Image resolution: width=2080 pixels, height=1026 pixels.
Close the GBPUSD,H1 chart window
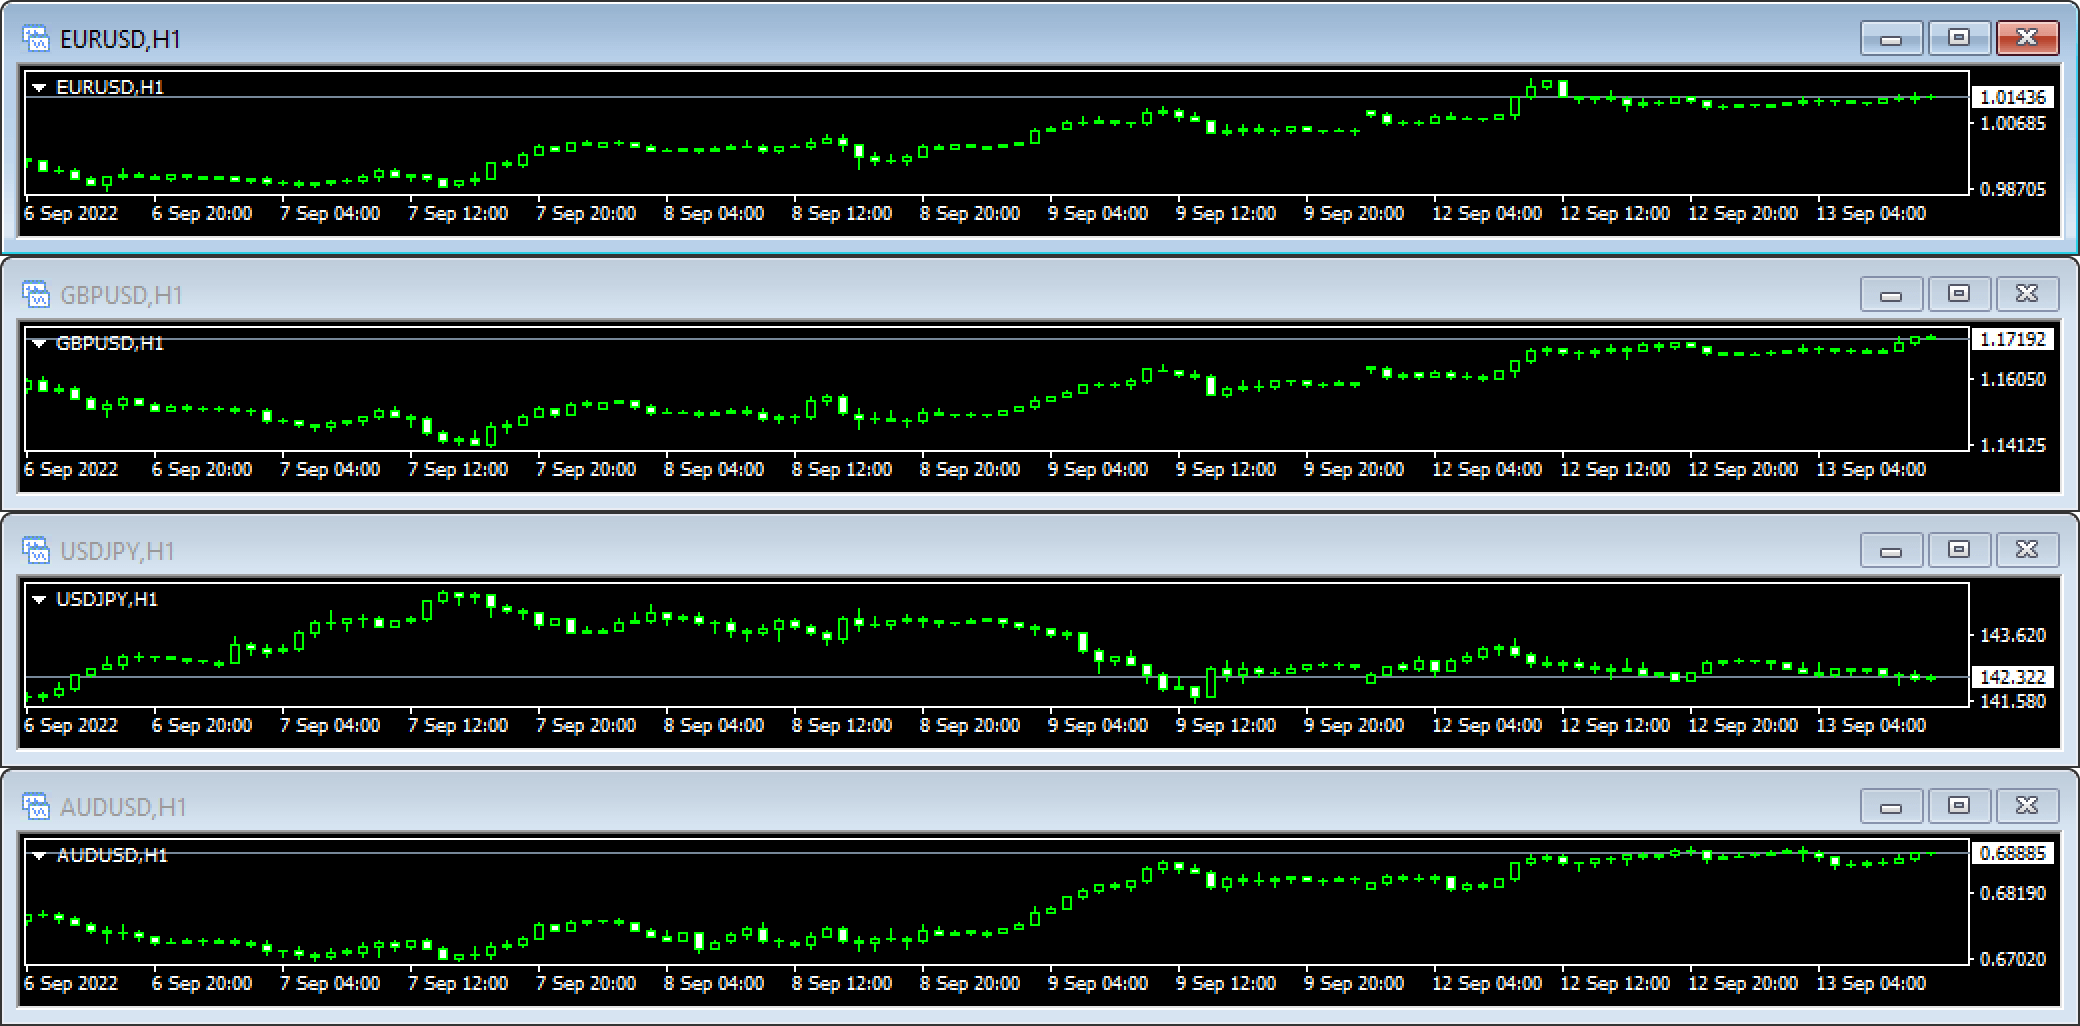tap(2027, 294)
